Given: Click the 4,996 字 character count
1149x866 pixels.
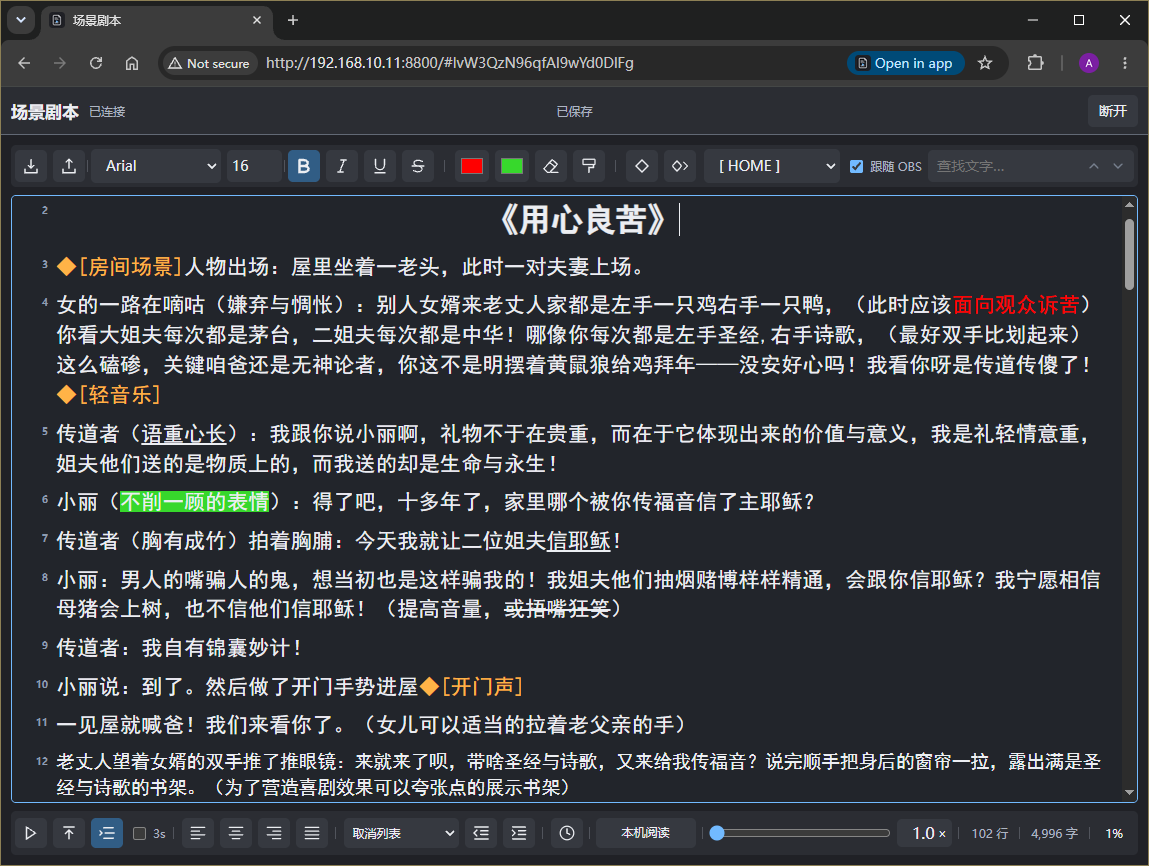Looking at the screenshot, I should 1054,834.
